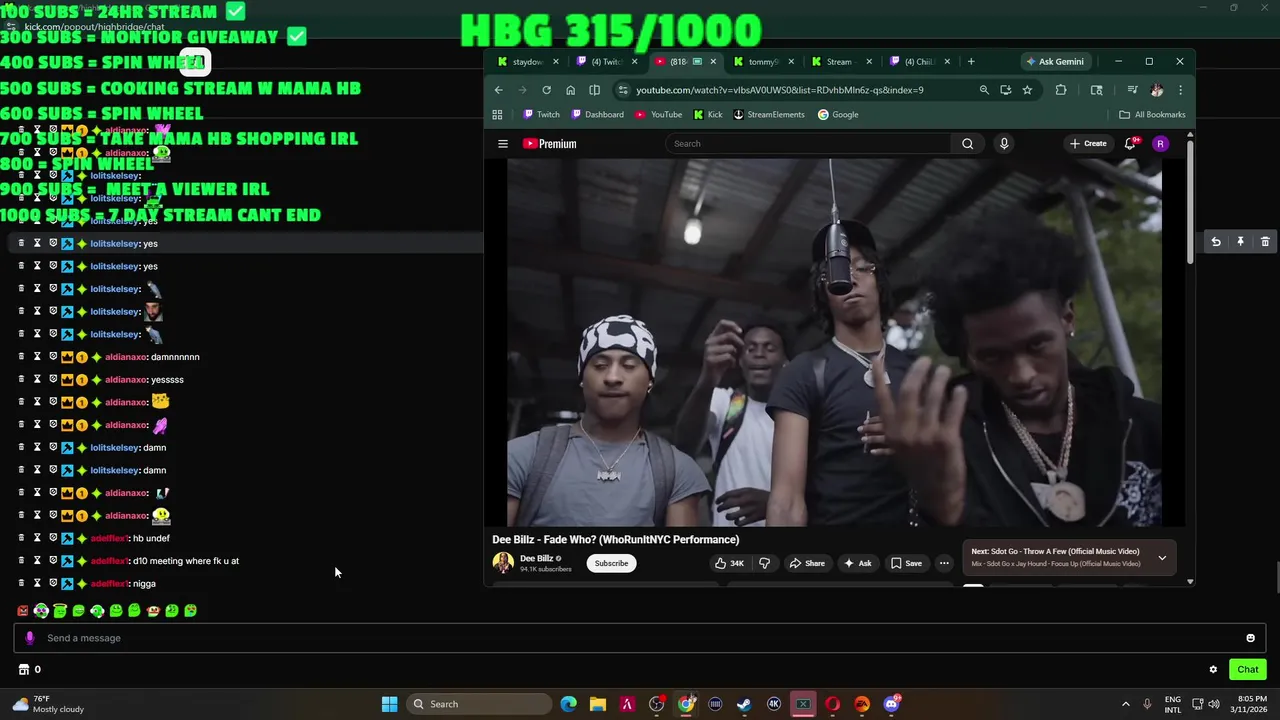The image size is (1280, 720).
Task: Open weather widget Mostly cloudy
Action: pyautogui.click(x=47, y=704)
